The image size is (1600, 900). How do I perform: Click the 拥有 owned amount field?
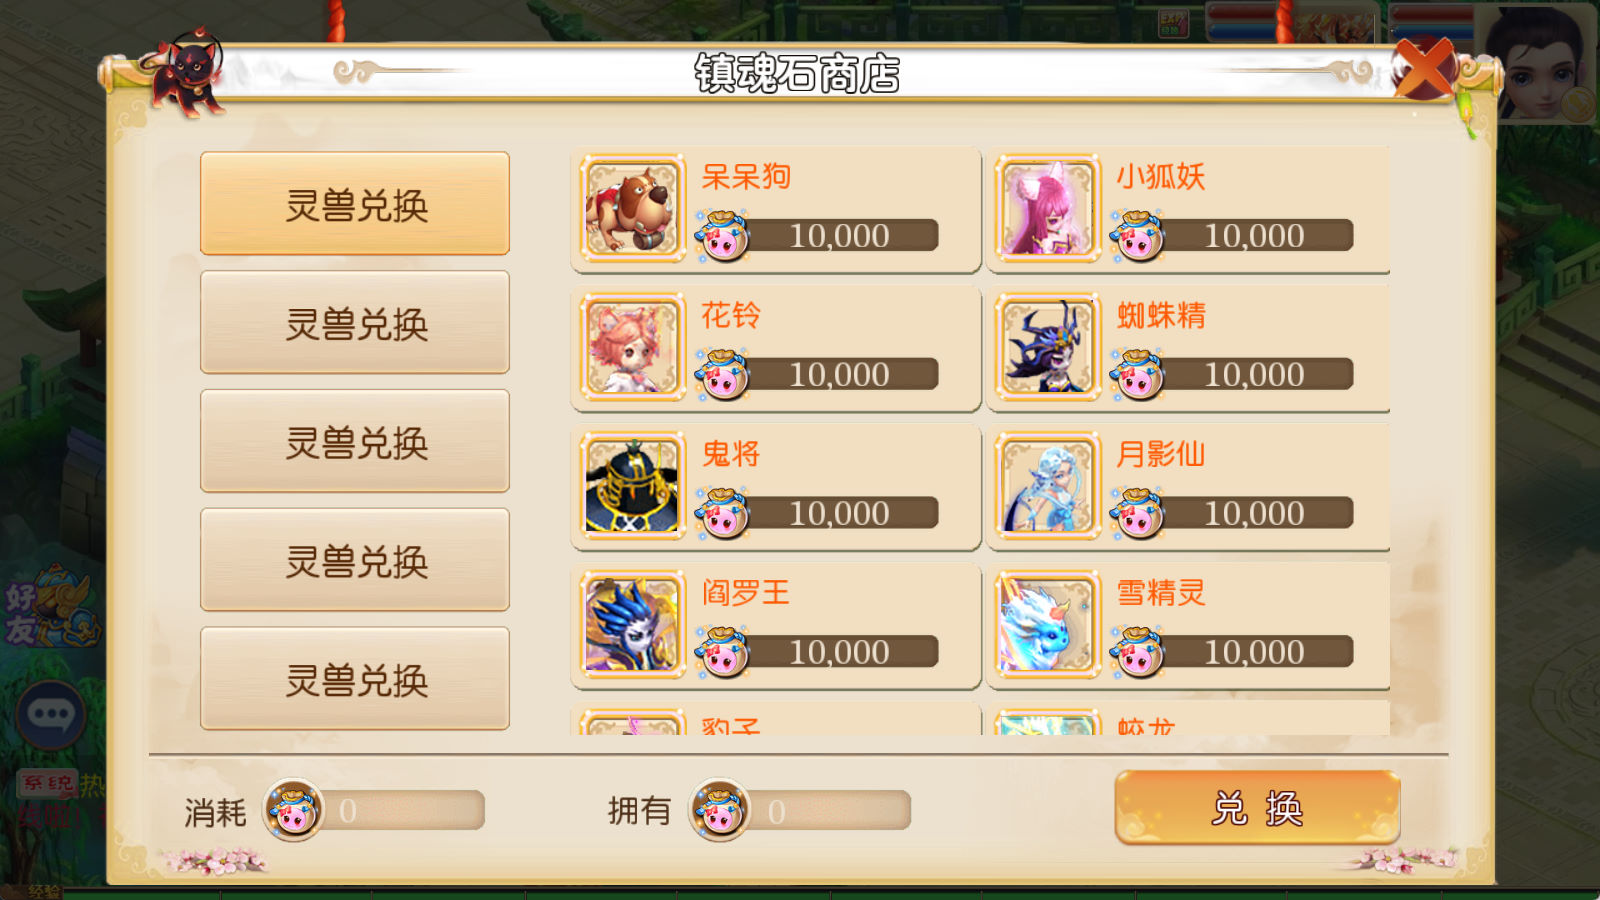point(828,810)
